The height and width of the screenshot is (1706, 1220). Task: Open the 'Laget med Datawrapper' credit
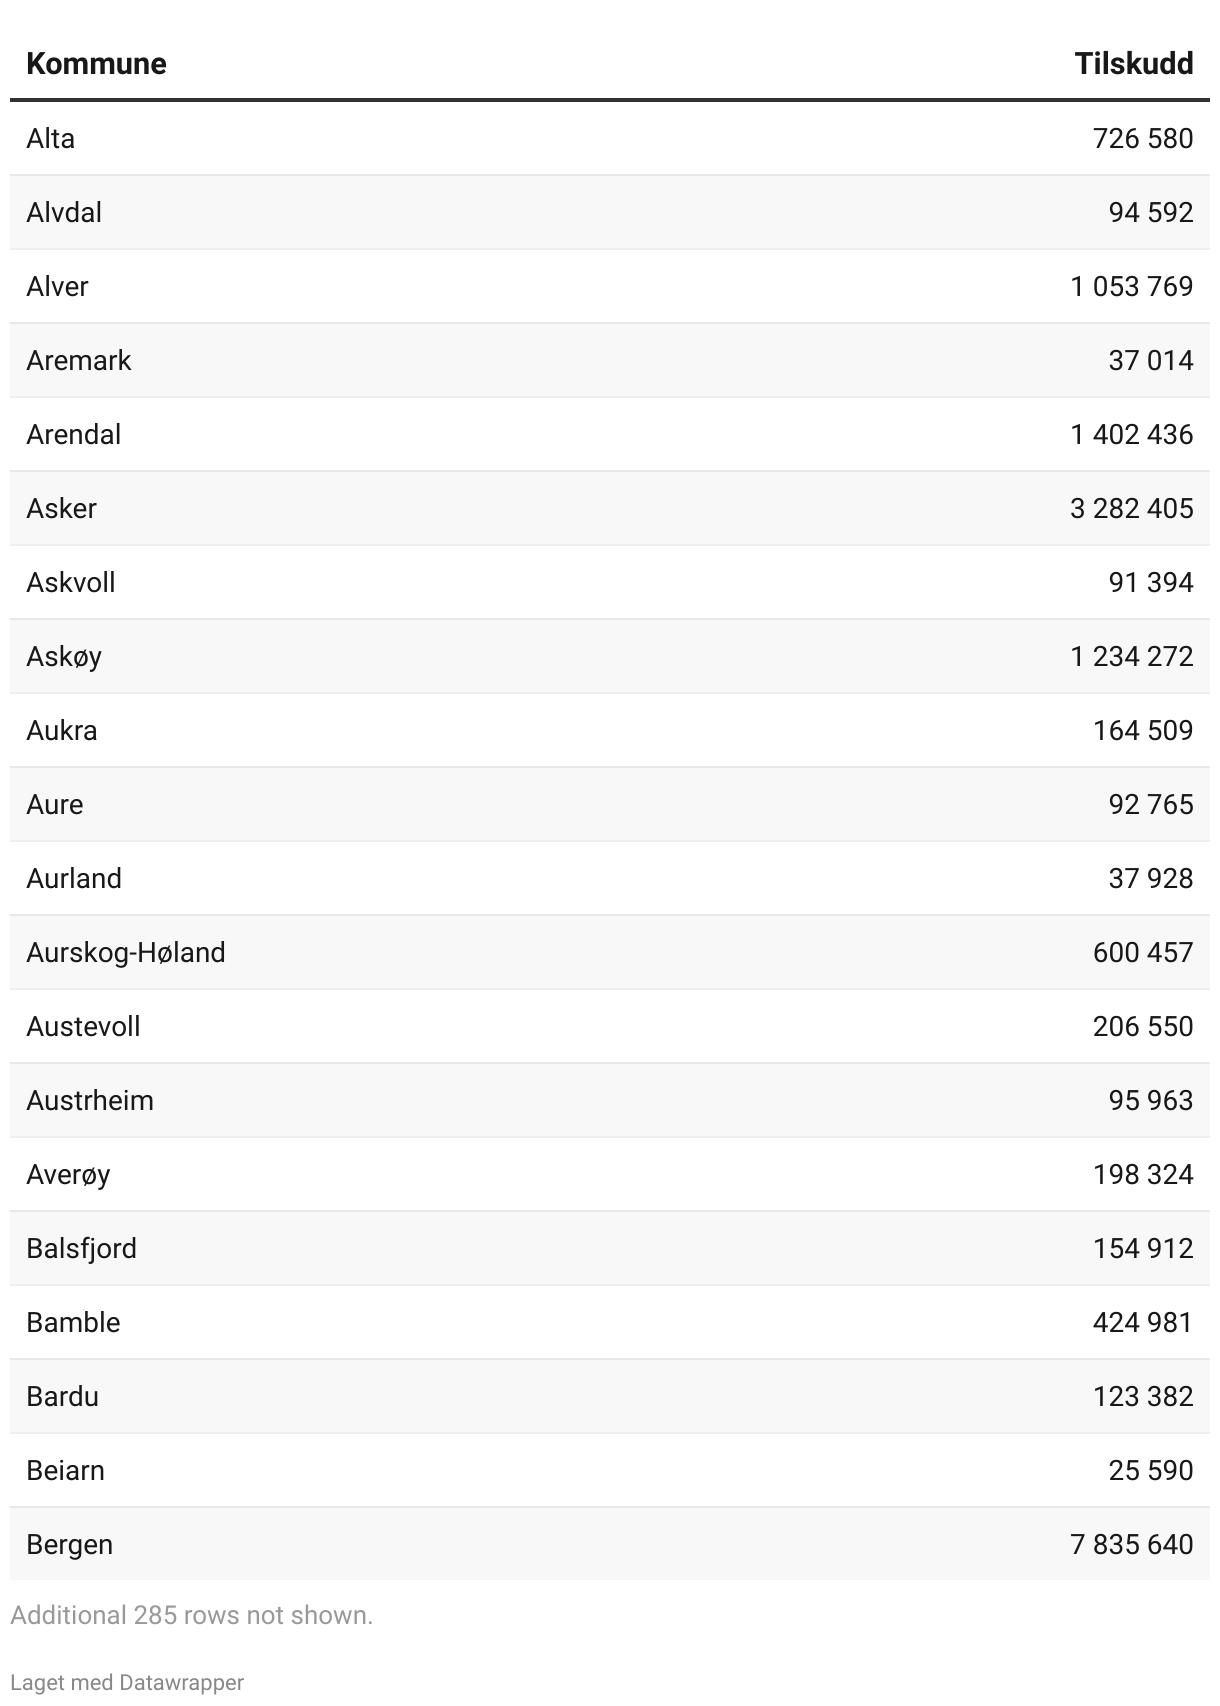tap(127, 1682)
